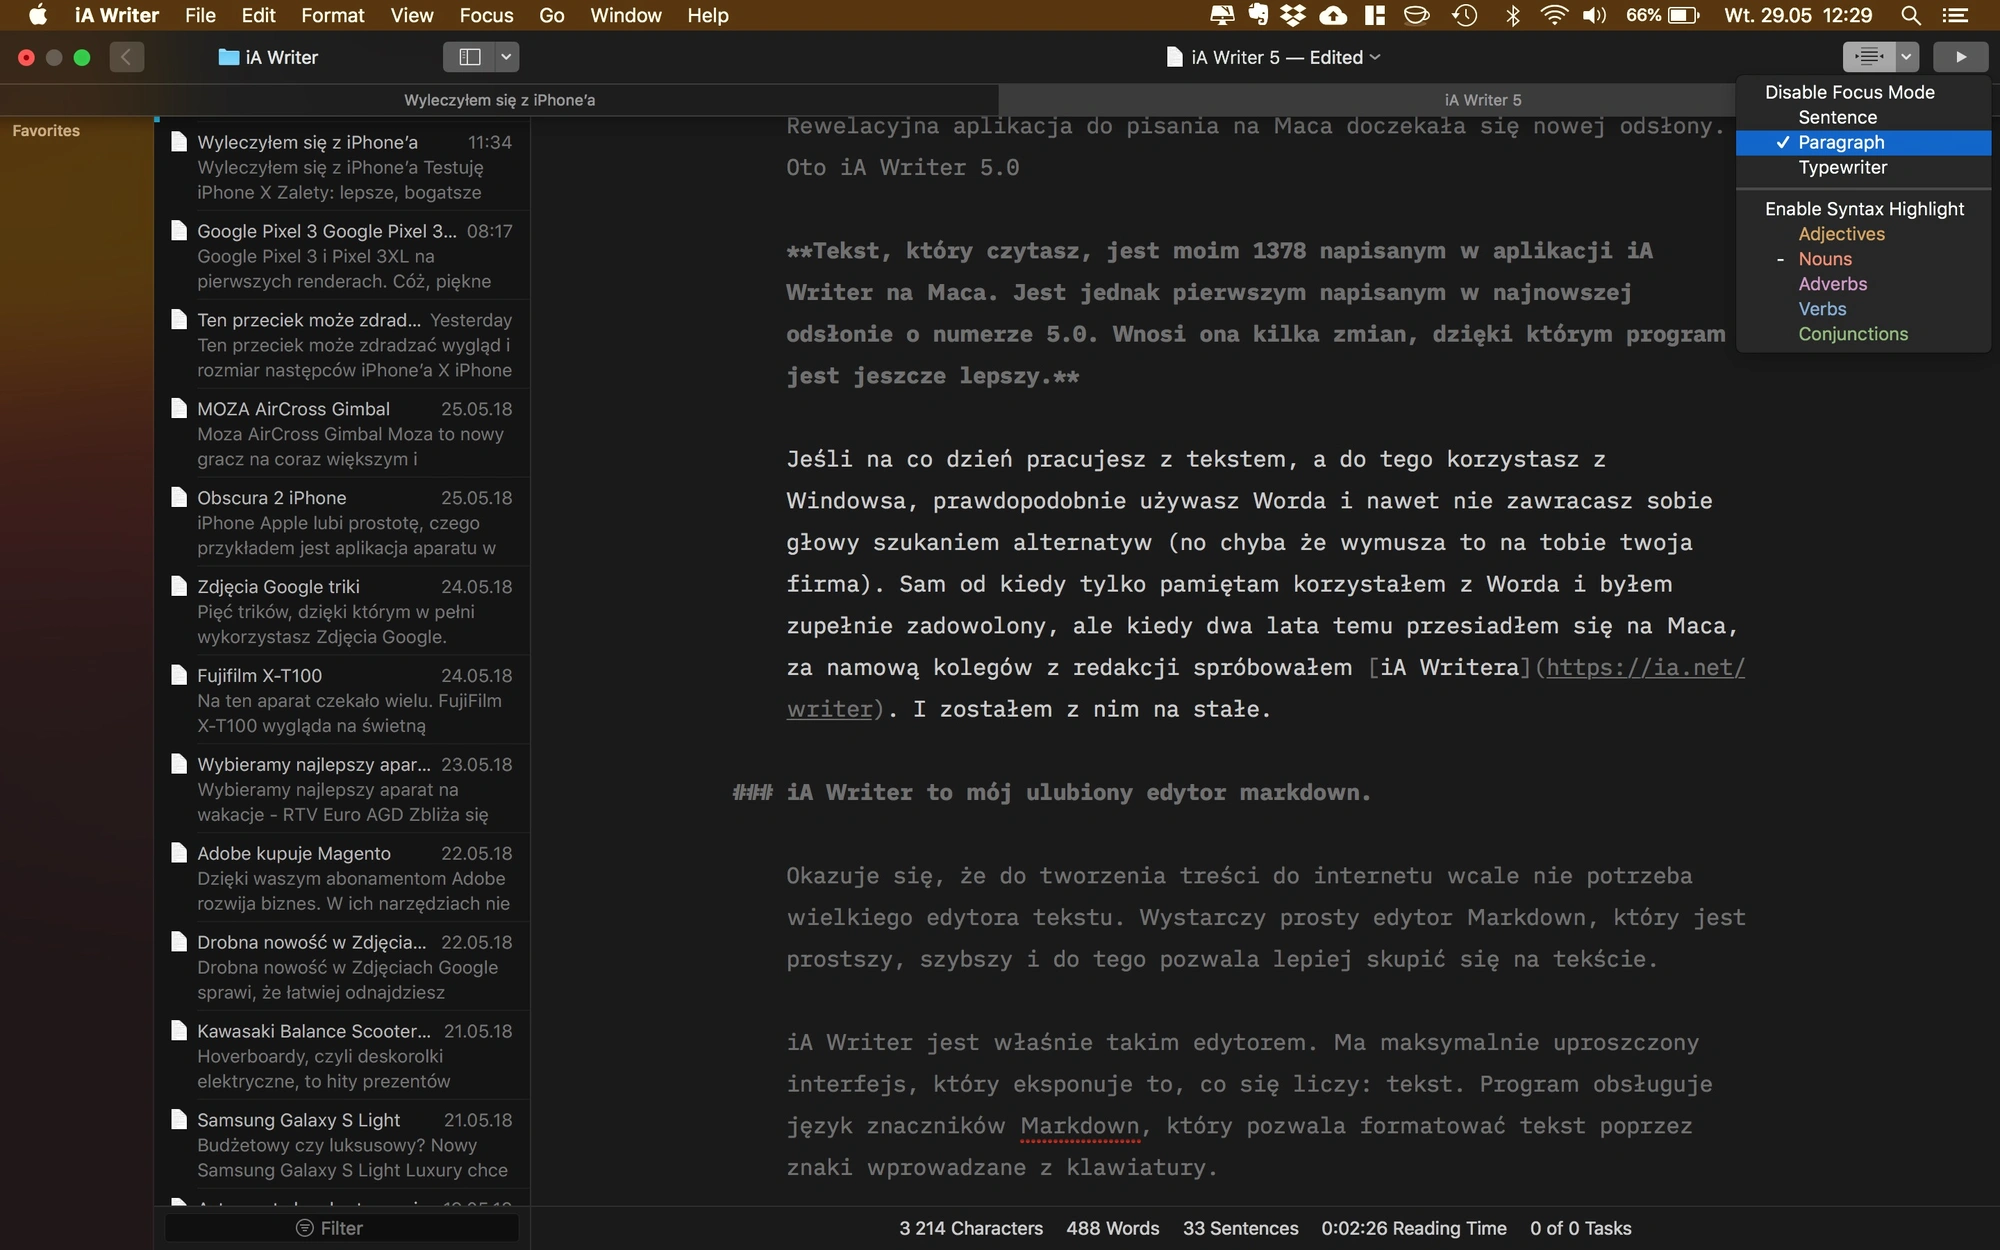Follow the ia.net/writer link in text
This screenshot has width=2000, height=1250.
pos(1645,667)
